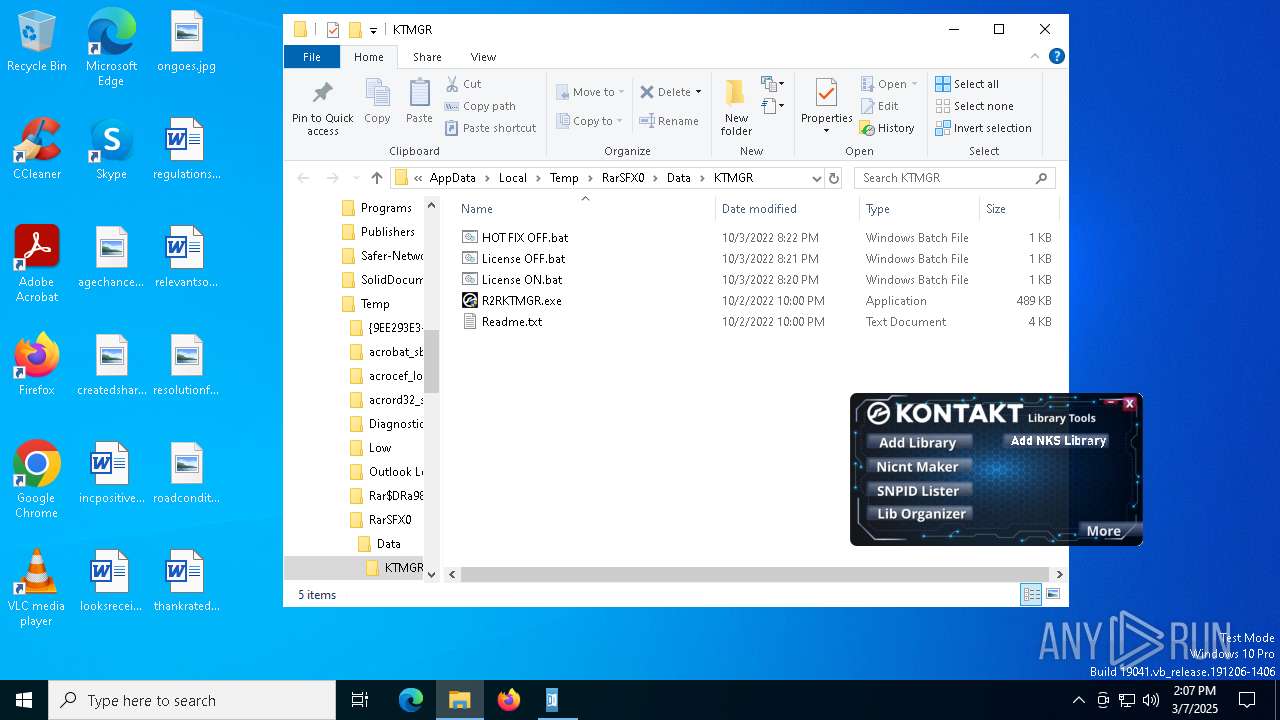Select Temp folder in navigation tree
This screenshot has height=720, width=1280.
tap(376, 304)
